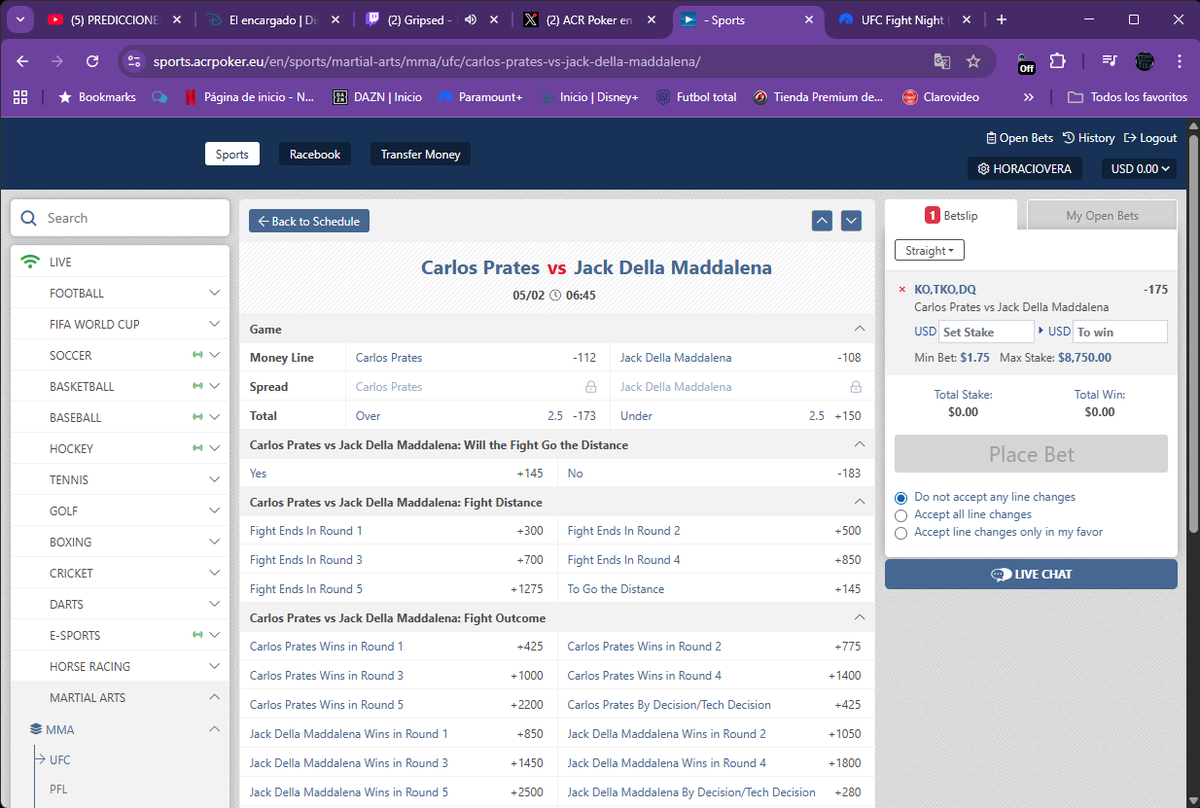The width and height of the screenshot is (1200, 808).
Task: Collapse the Fight Distance section
Action: coord(858,502)
